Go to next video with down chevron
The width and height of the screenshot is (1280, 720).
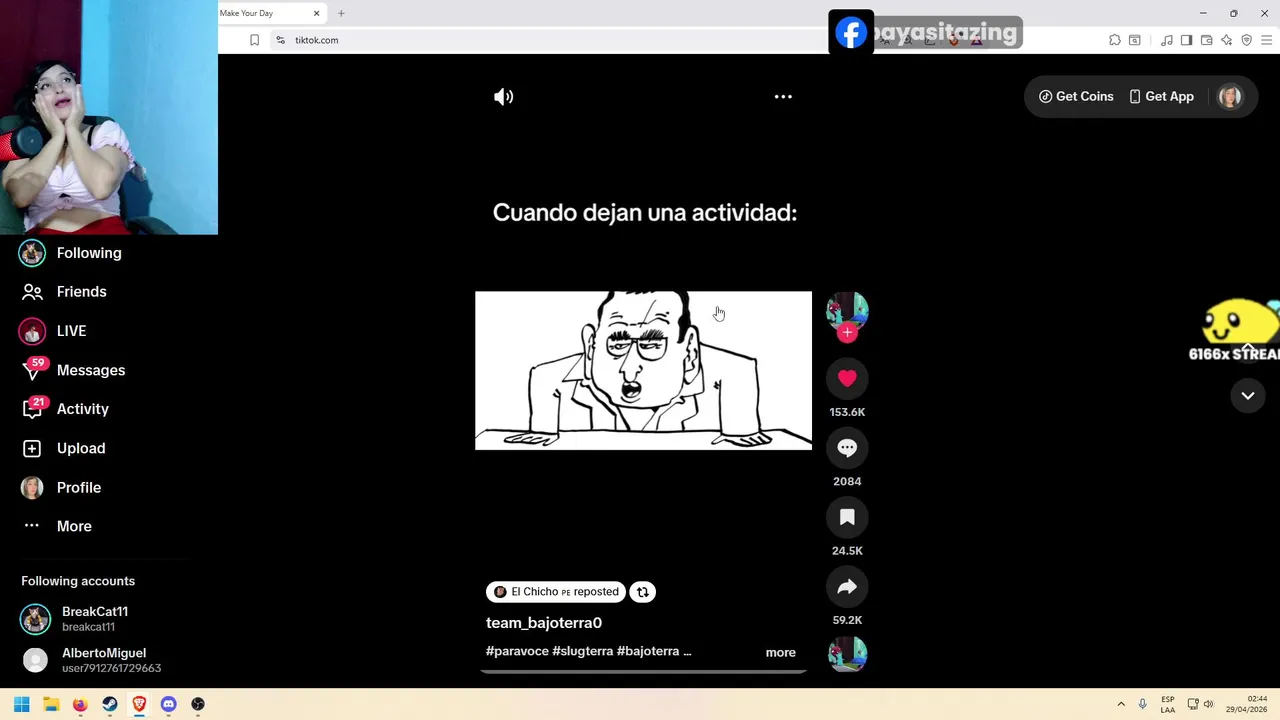(x=1248, y=396)
